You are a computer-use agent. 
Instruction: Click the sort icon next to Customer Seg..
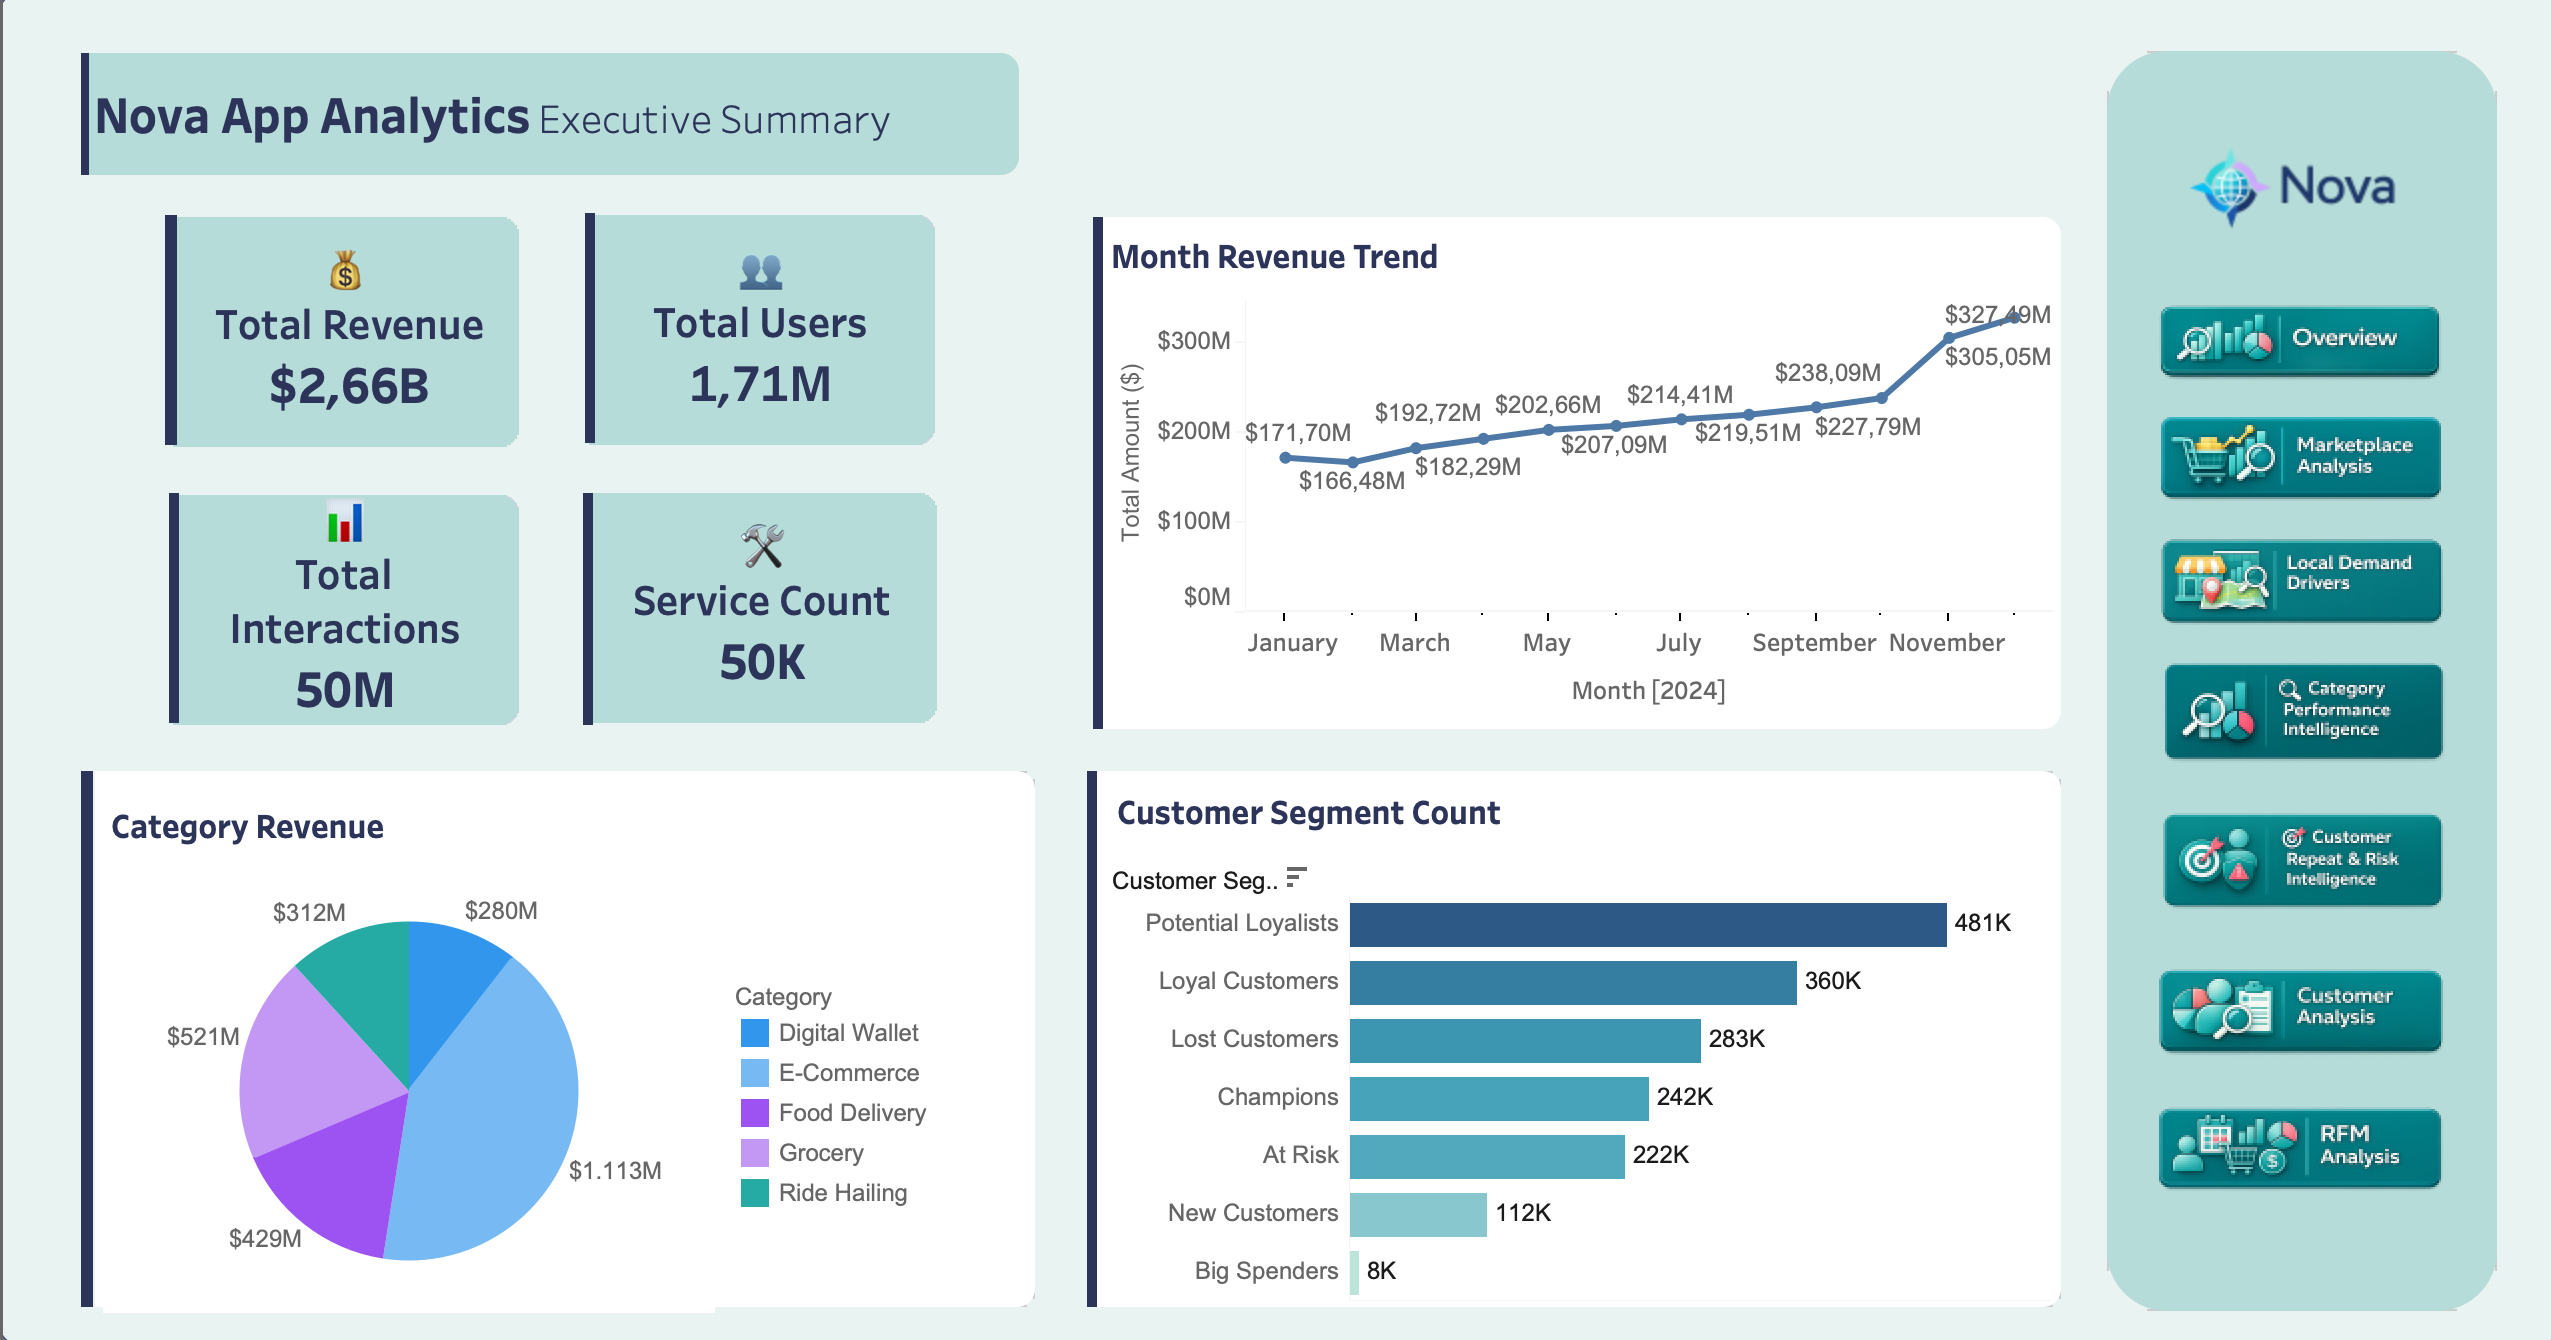click(1296, 877)
